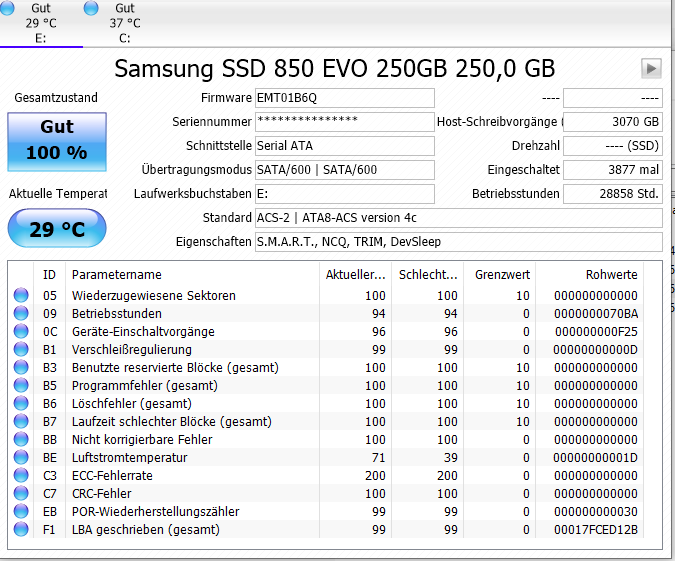Select the E: drive tab with 29 °C
Image resolution: width=675 pixels, height=561 pixels.
tap(41, 23)
